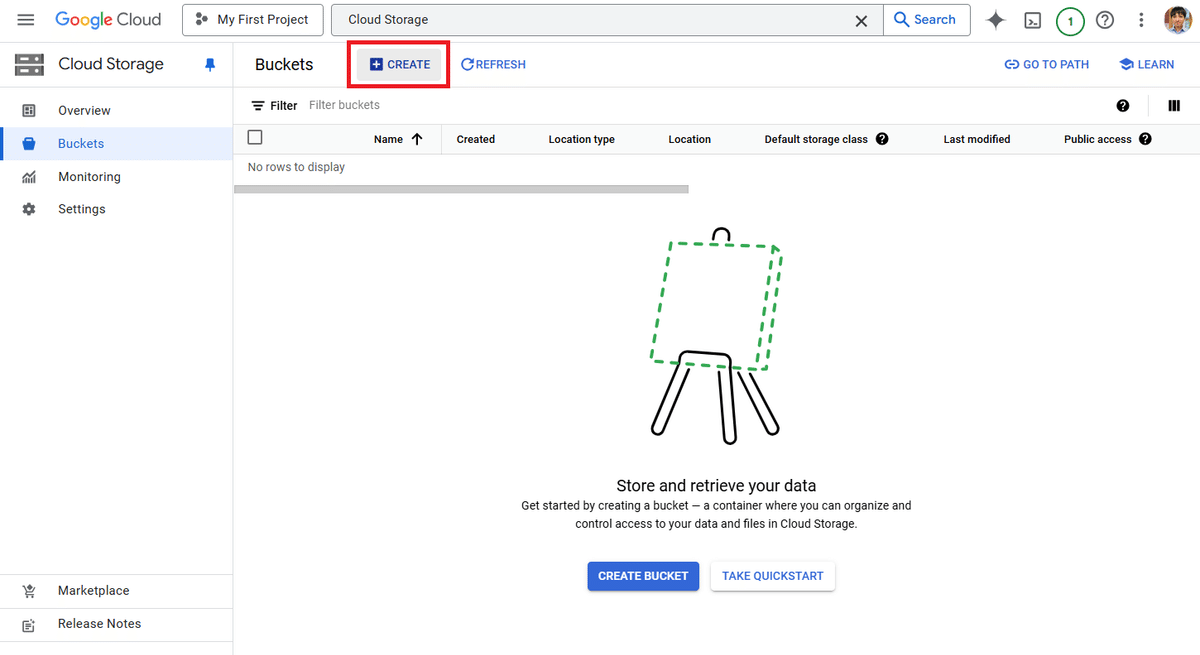This screenshot has height=655, width=1200.
Task: Open column display options icon
Action: [x=1174, y=106]
